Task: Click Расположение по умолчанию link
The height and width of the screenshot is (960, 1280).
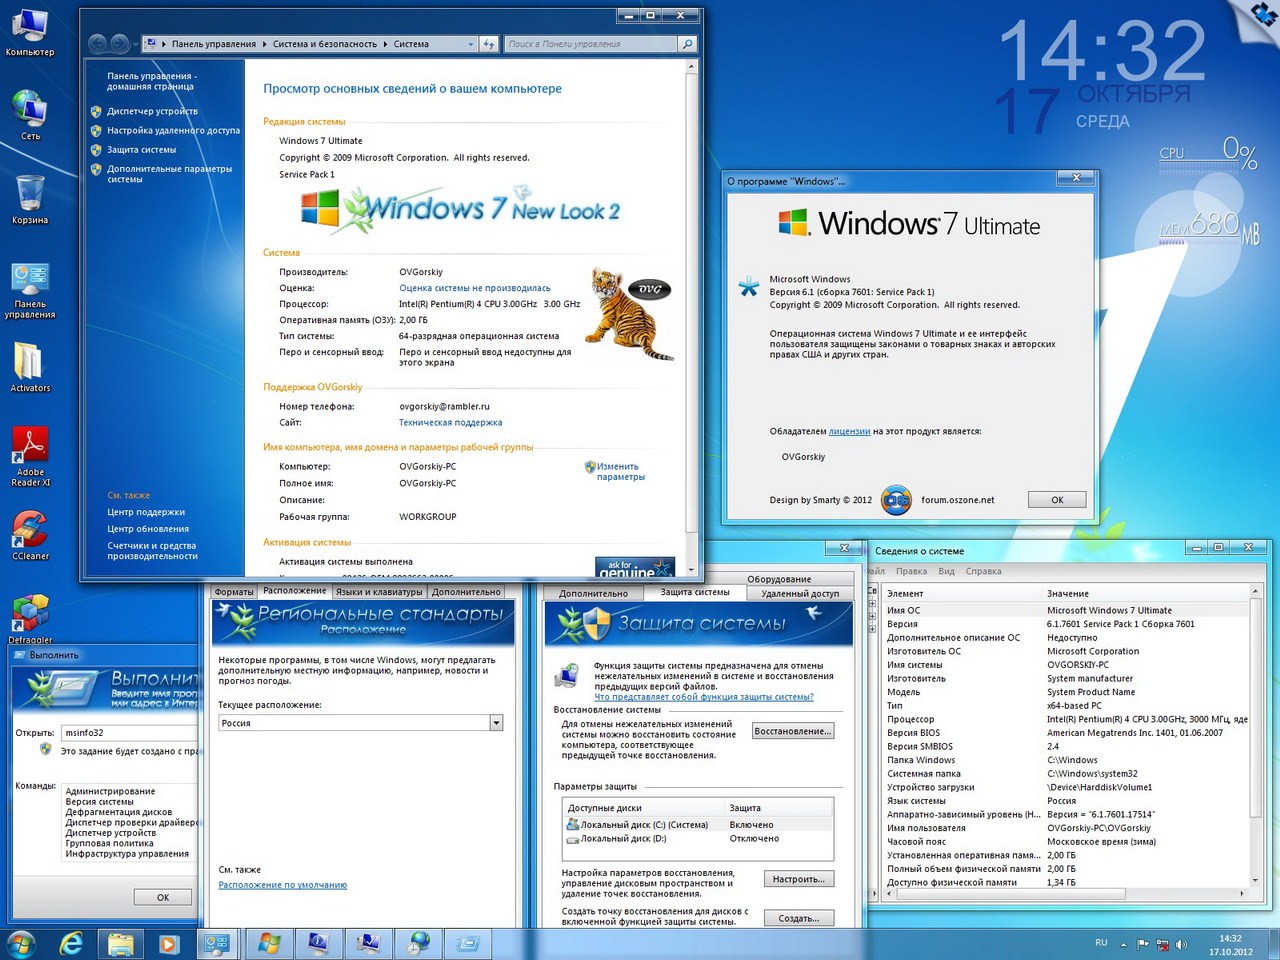Action: (x=283, y=885)
